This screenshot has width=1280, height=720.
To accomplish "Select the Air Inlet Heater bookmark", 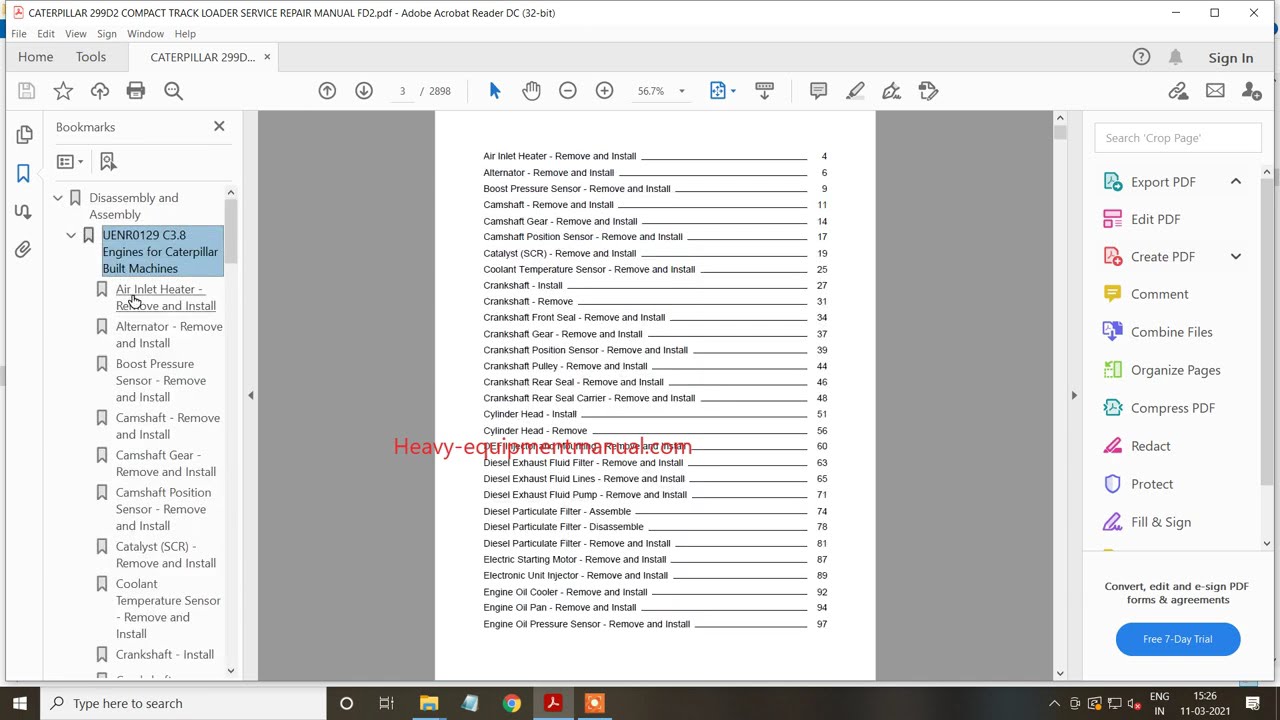I will point(165,298).
